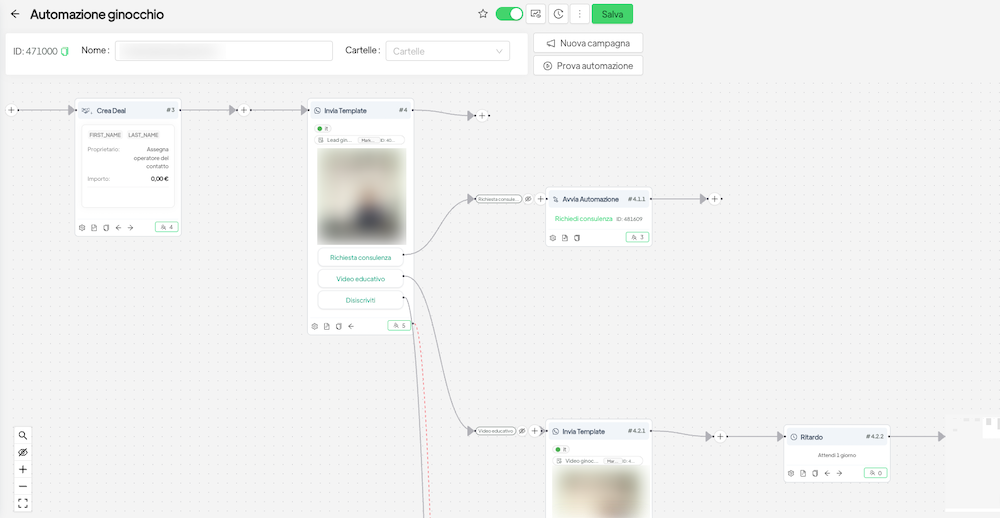The width and height of the screenshot is (1000, 518).
Task: Open settings gear on Avvia Automazione node
Action: pos(553,238)
